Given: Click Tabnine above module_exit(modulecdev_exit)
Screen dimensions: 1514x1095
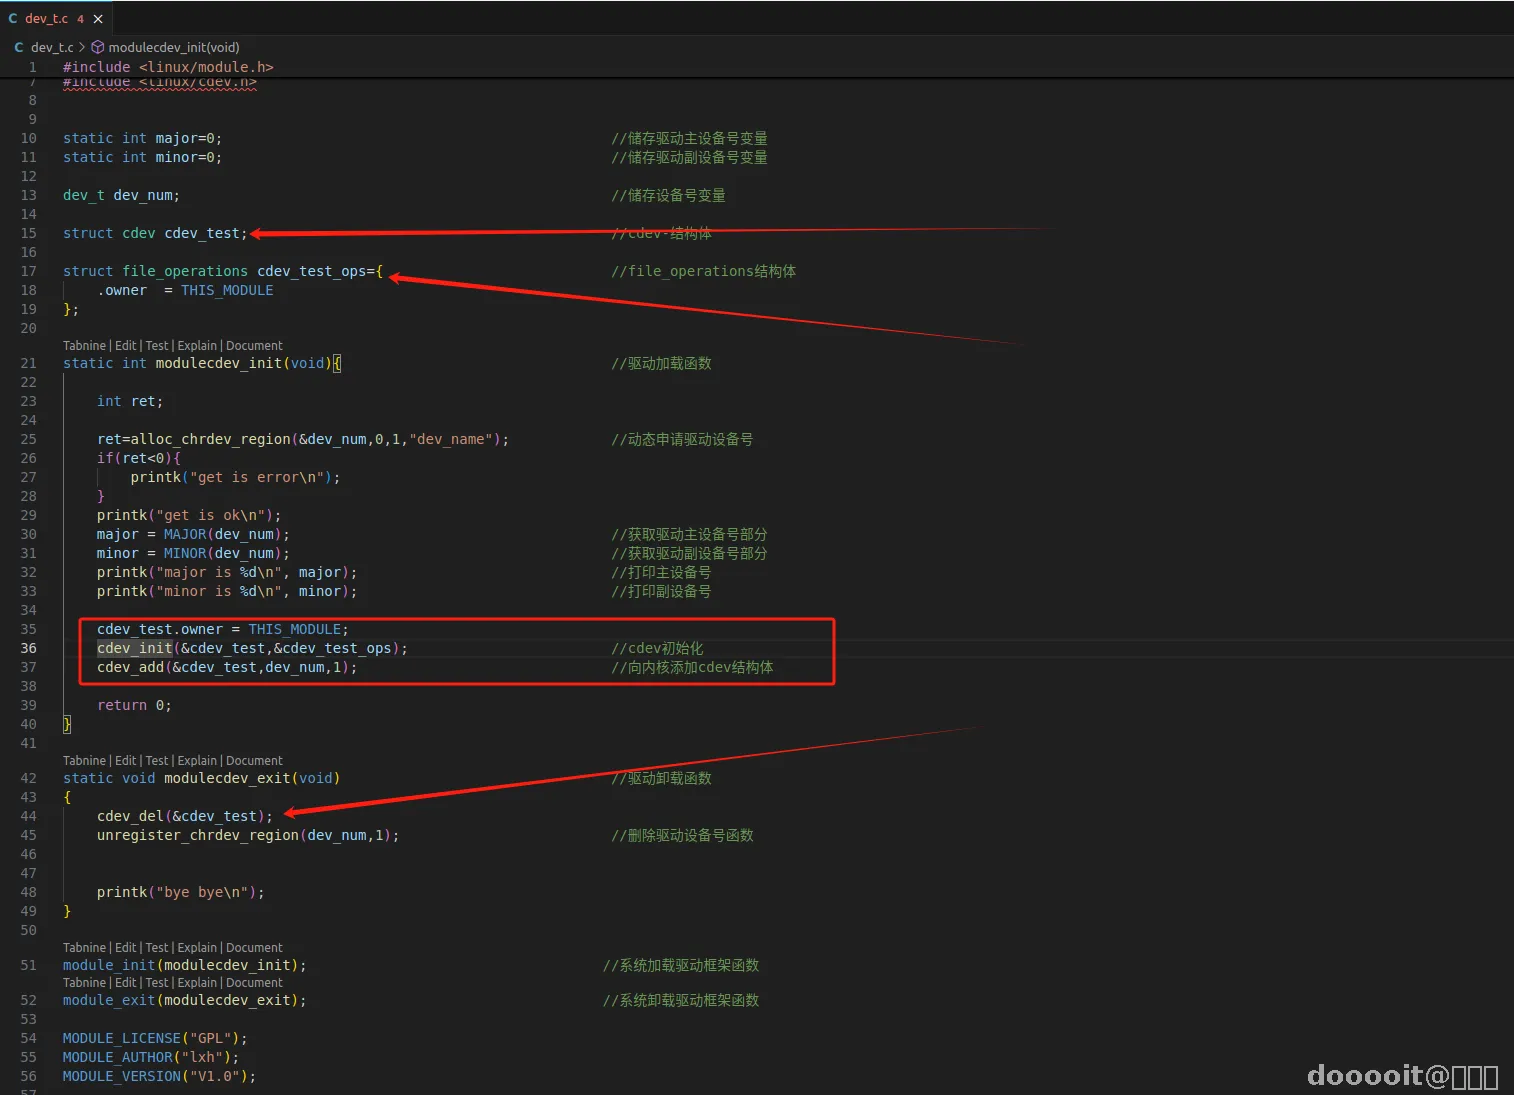Looking at the screenshot, I should 84,983.
